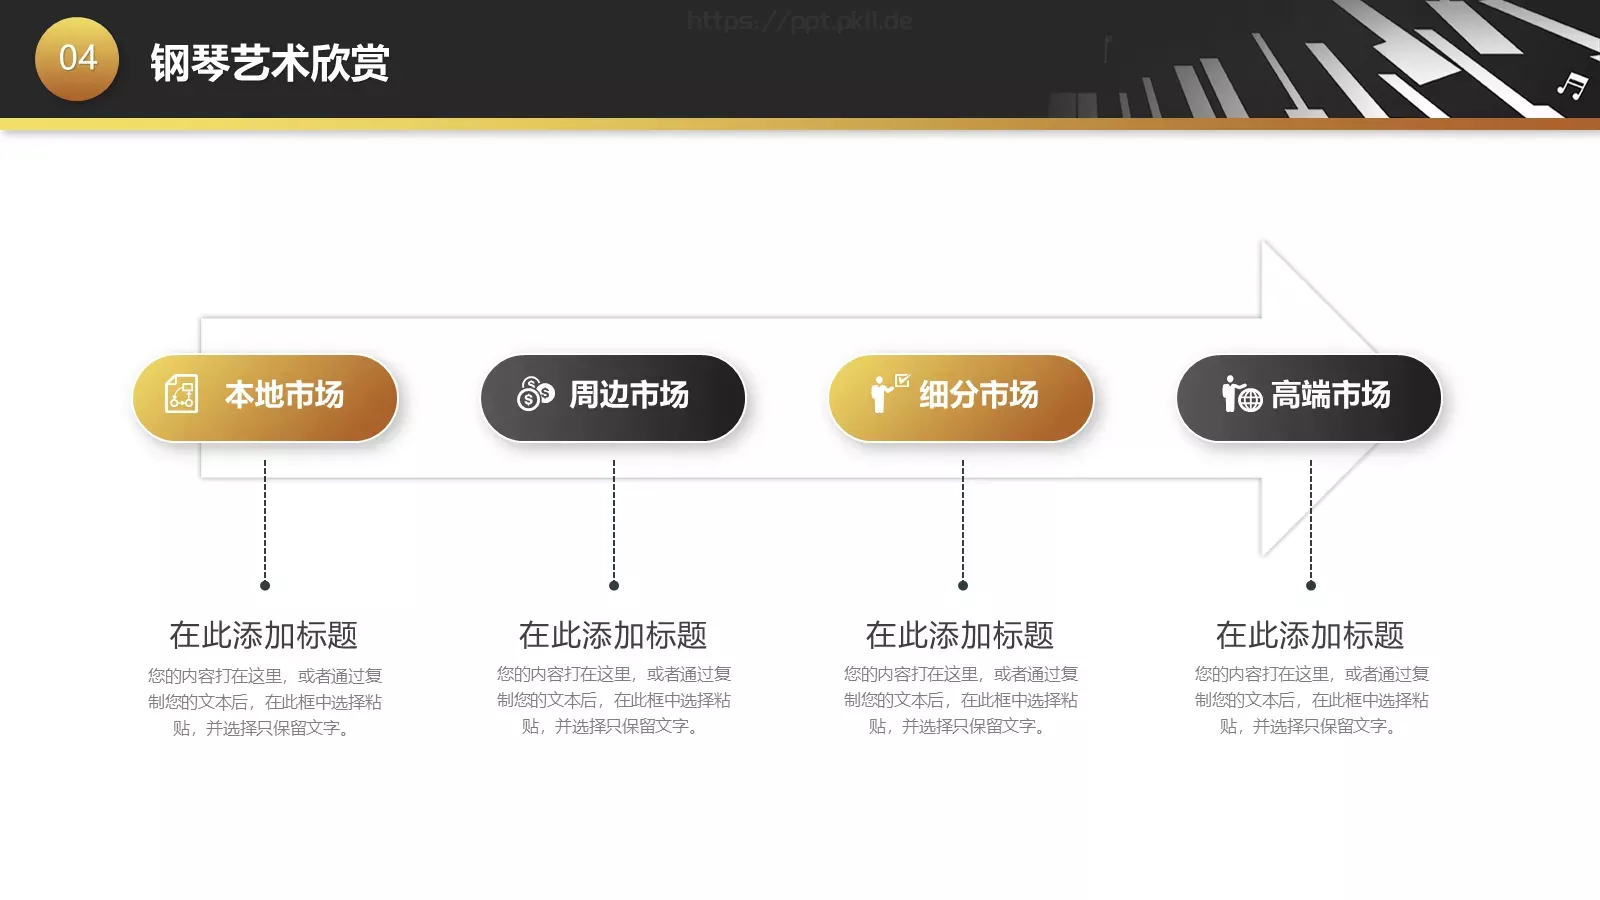Click the person-globe icon beside 高端市场

[x=1241, y=394]
